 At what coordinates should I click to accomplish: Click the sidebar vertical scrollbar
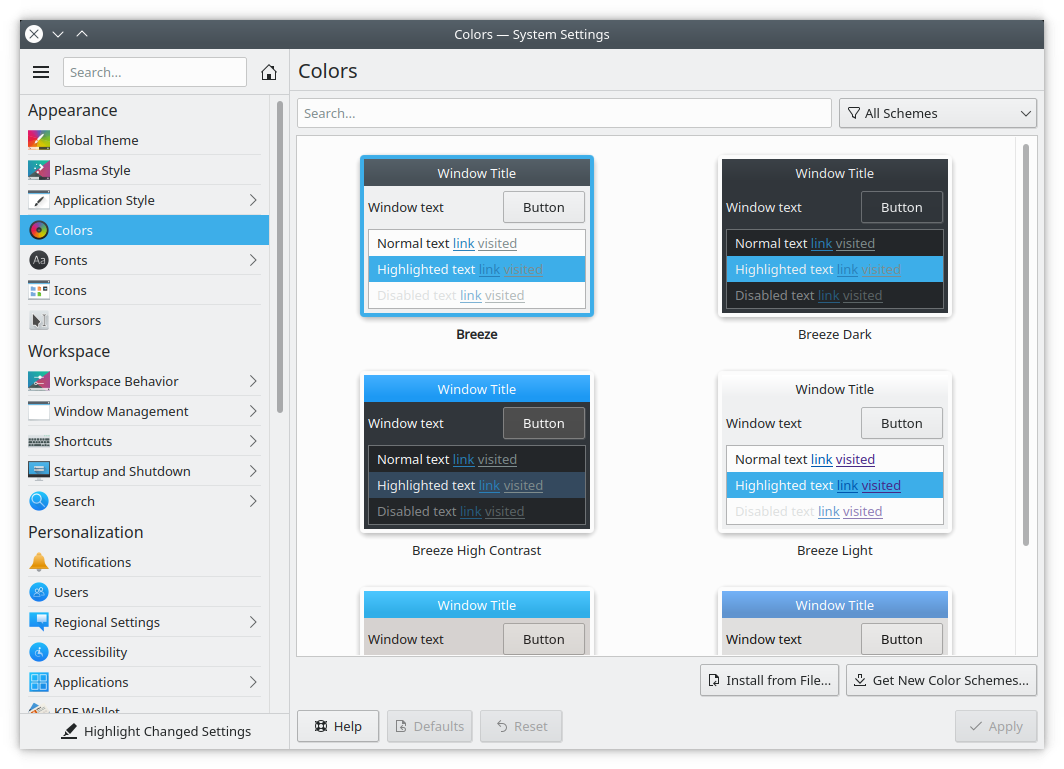tap(280, 257)
